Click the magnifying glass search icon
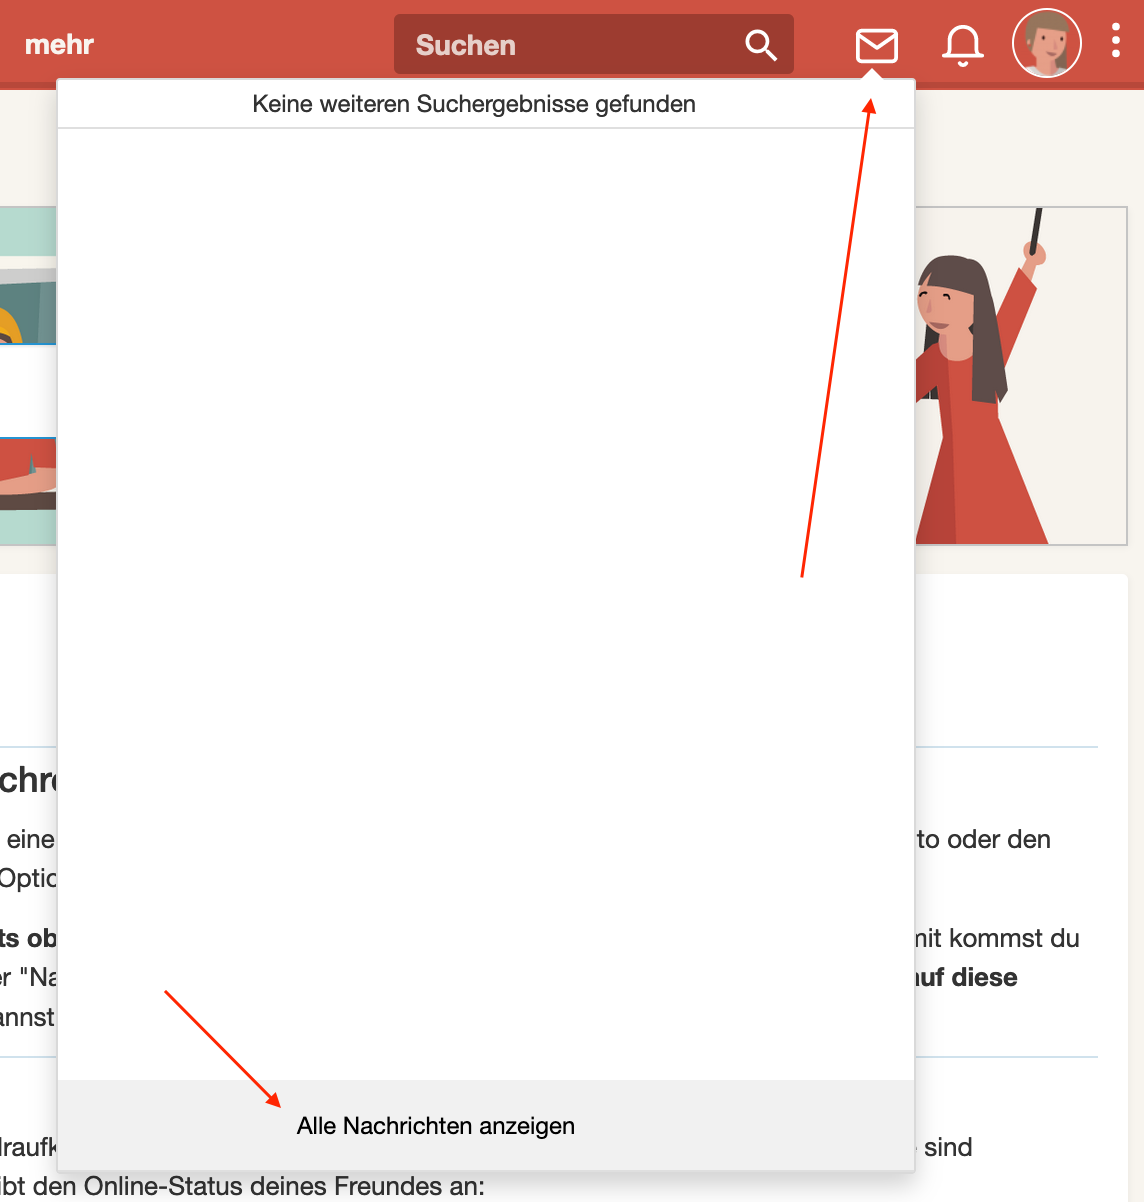 761,45
